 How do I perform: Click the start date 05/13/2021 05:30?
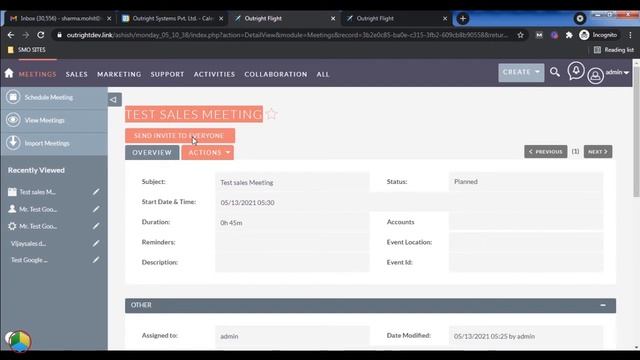[x=247, y=202]
